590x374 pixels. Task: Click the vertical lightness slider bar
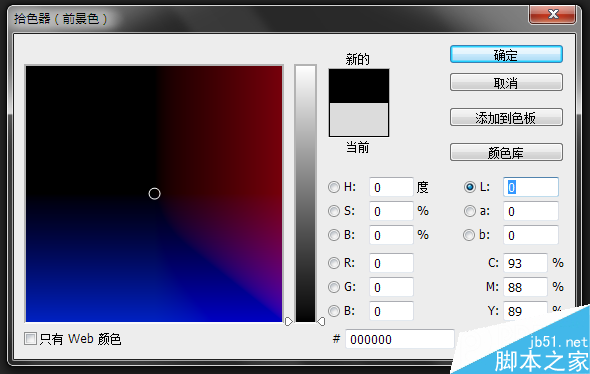tap(306, 193)
